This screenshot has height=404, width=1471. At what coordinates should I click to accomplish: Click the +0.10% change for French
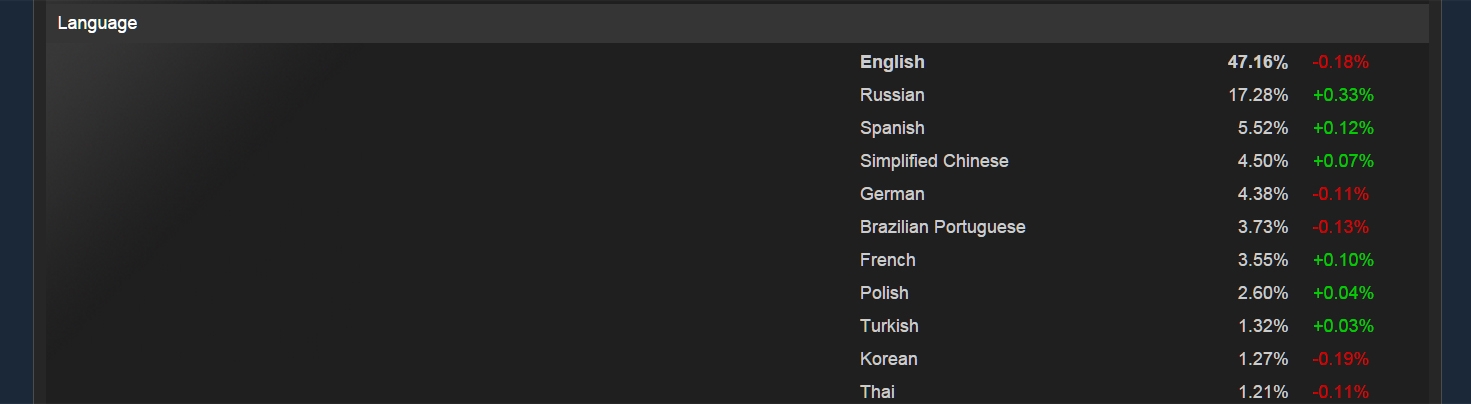coord(1343,260)
